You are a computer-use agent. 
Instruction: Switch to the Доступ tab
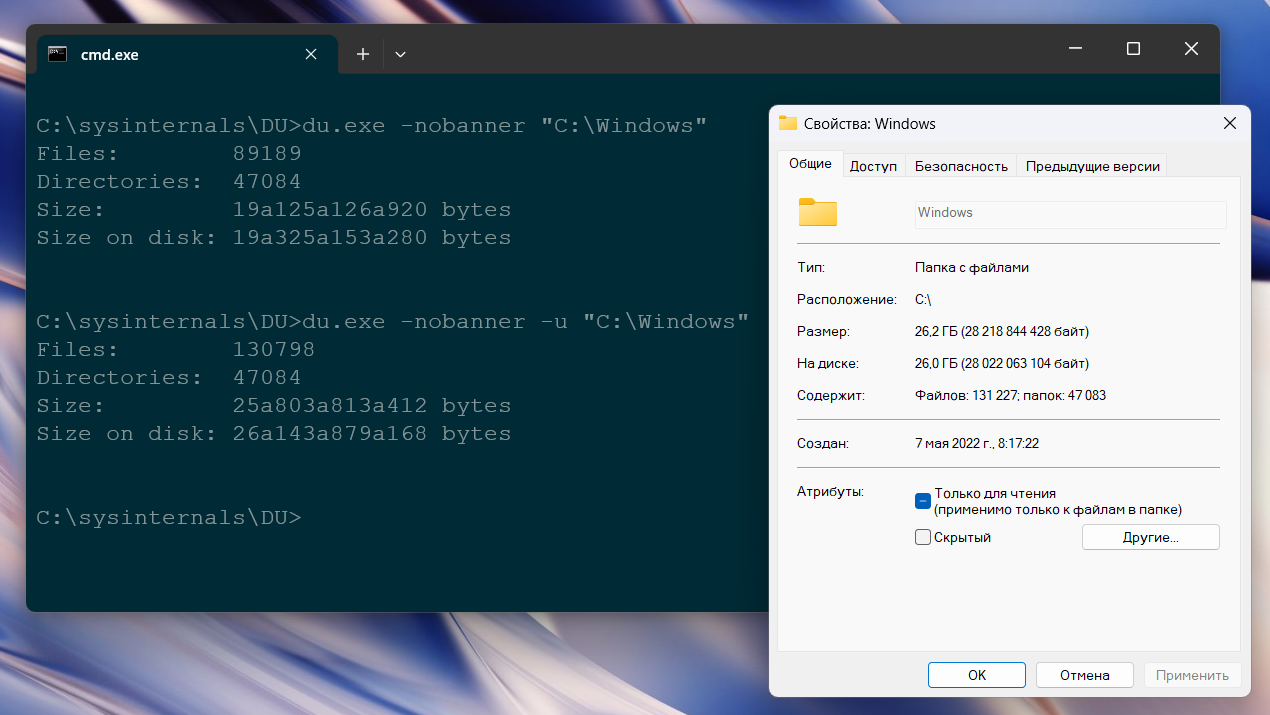click(873, 166)
